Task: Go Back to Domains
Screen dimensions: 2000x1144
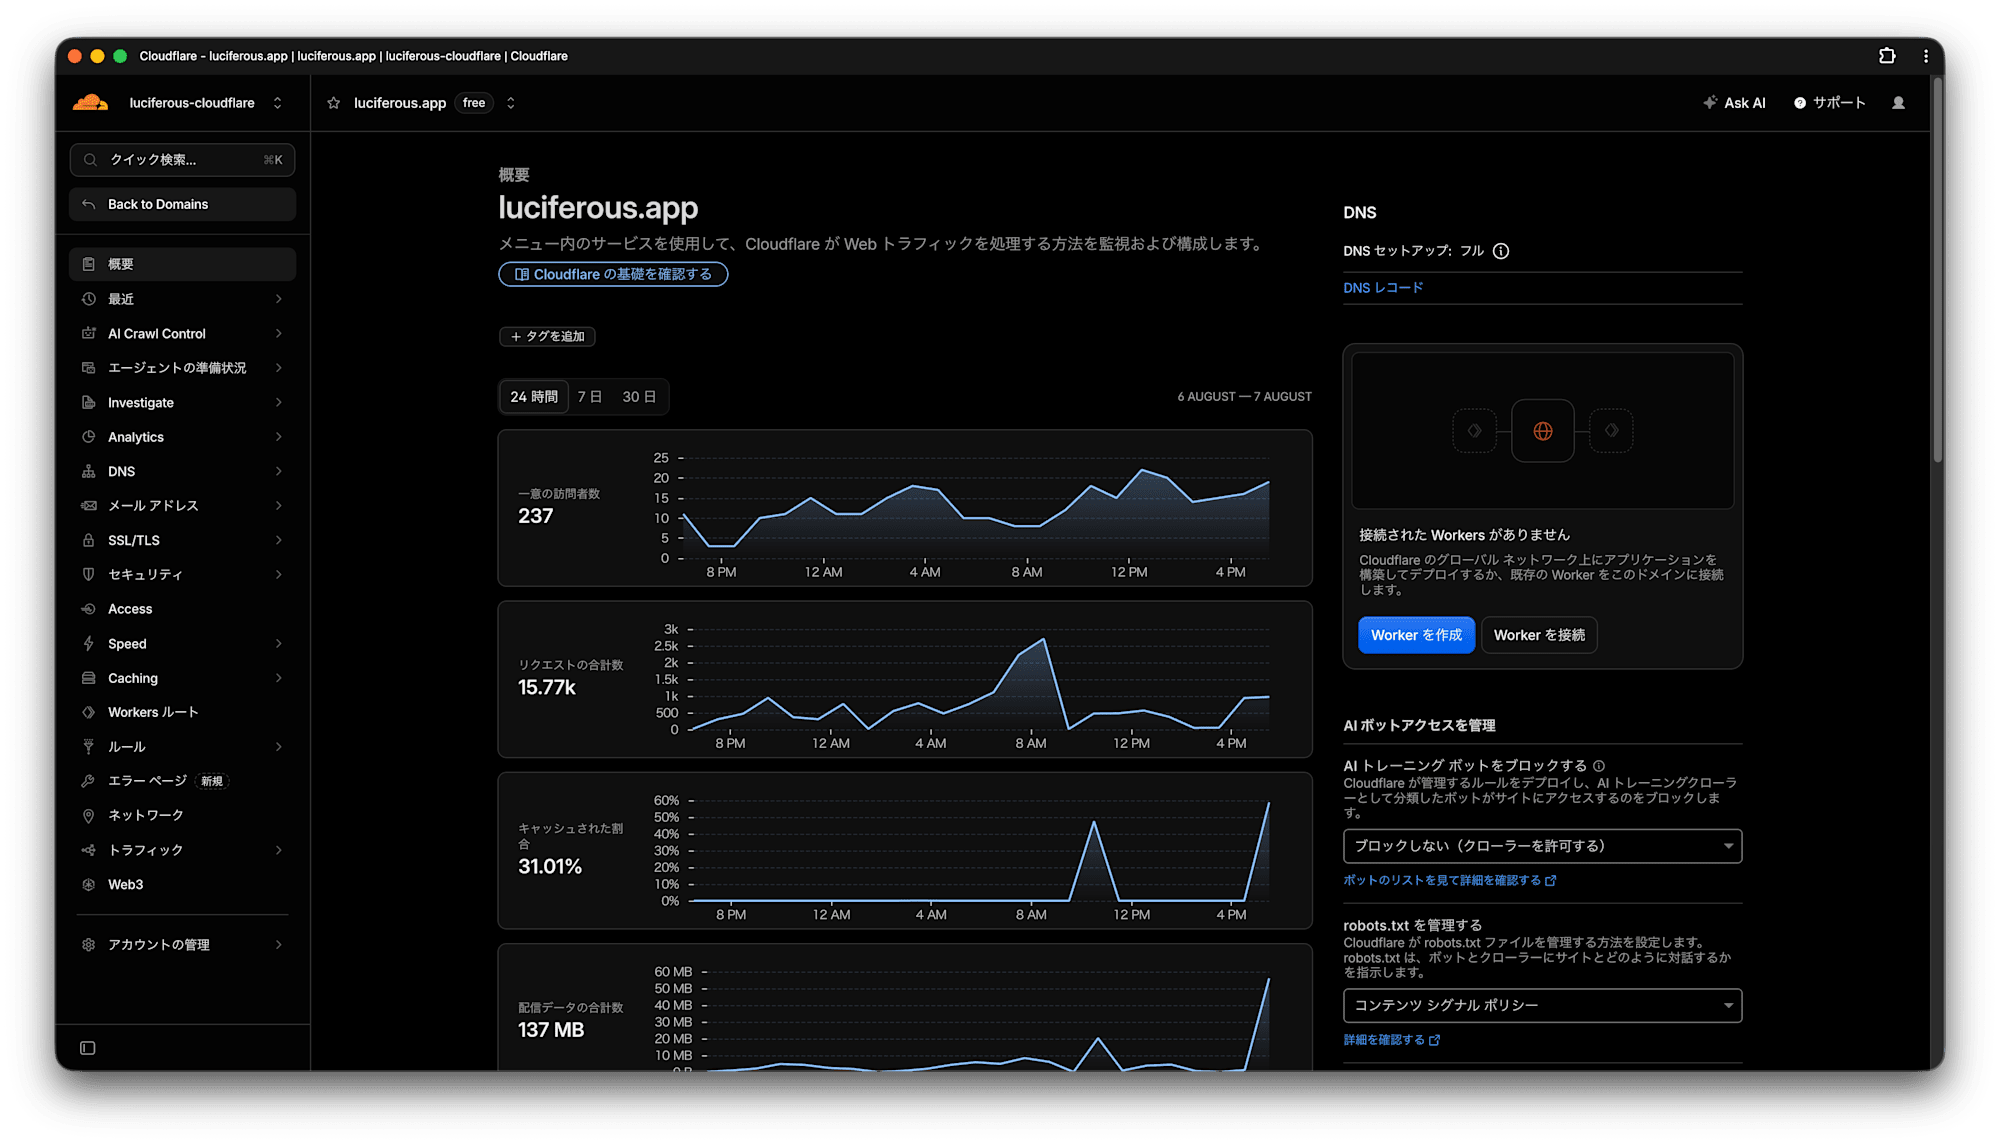Action: point(182,204)
